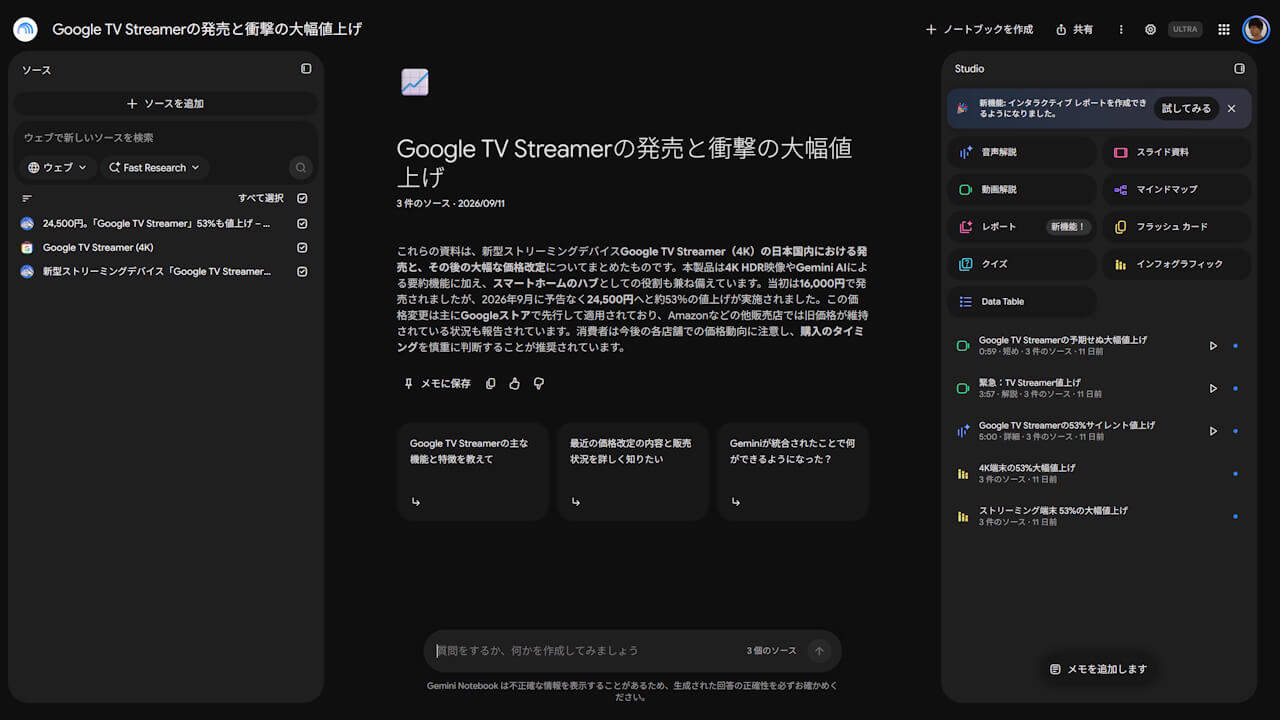Open the 24,500円「Google TV Streamer」source
The image size is (1280, 720).
157,223
